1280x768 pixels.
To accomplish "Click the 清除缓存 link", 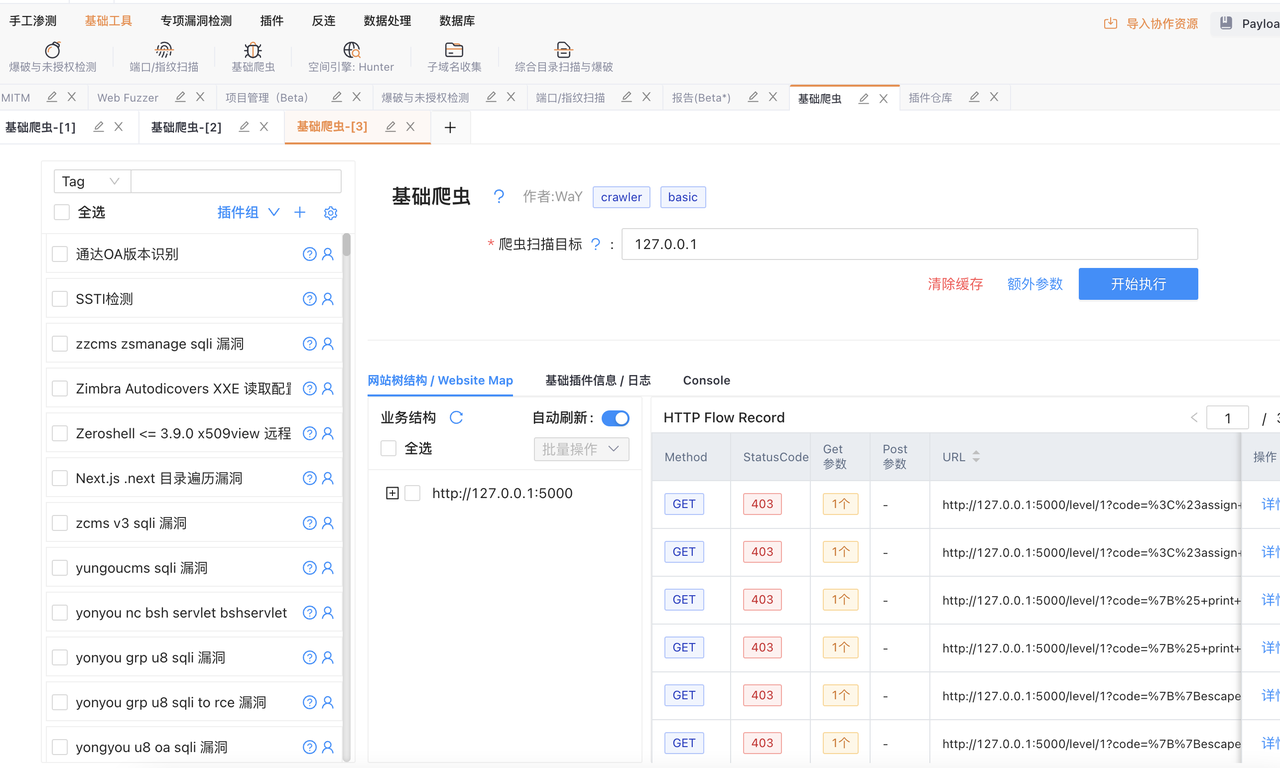I will (x=955, y=284).
